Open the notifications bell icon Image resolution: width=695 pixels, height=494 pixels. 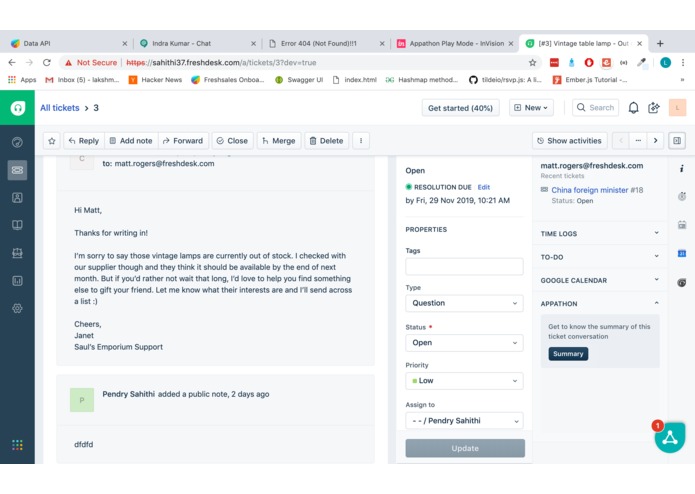click(633, 108)
